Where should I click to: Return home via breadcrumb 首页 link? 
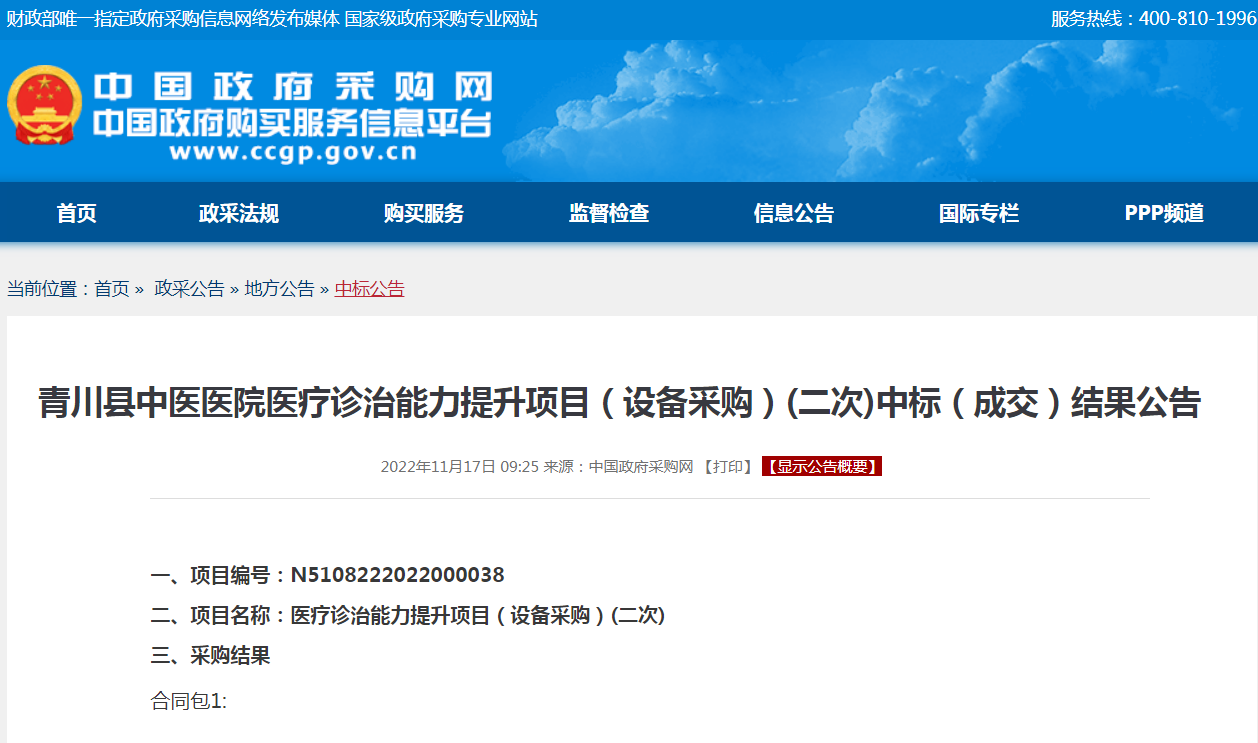108,287
